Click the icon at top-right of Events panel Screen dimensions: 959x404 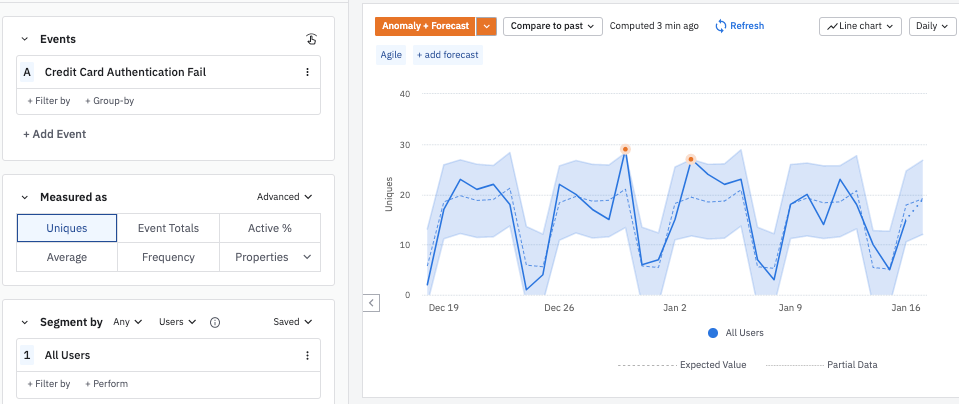coord(311,39)
